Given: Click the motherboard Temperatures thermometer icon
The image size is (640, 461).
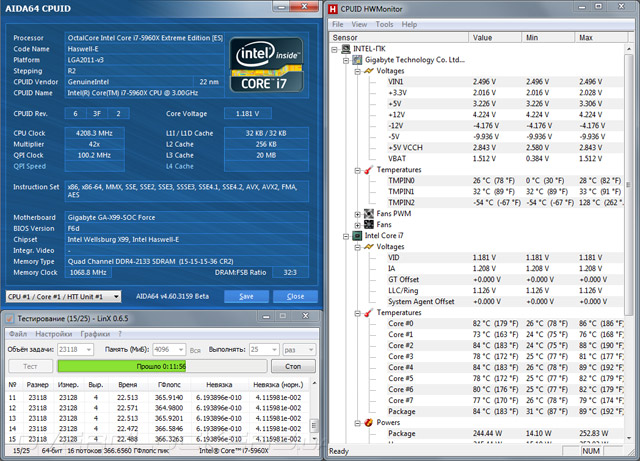Looking at the screenshot, I should tap(369, 169).
